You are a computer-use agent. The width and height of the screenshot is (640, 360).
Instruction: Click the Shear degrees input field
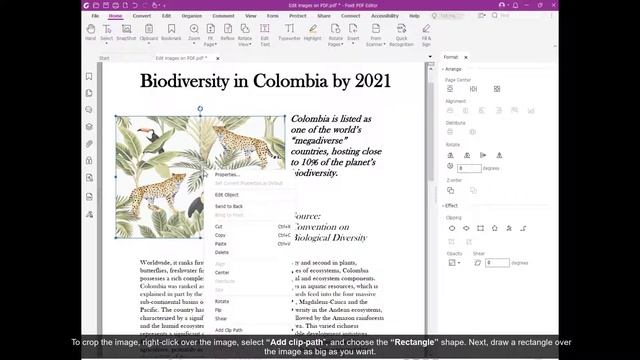[497, 263]
